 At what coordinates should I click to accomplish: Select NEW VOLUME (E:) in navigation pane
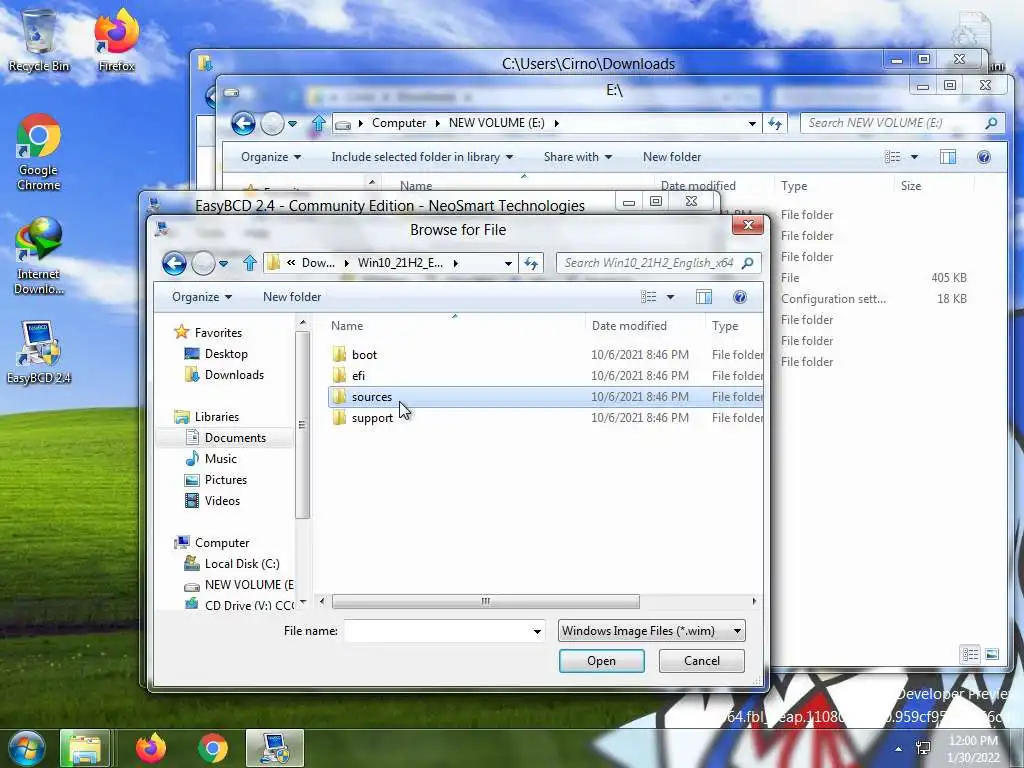[248, 584]
